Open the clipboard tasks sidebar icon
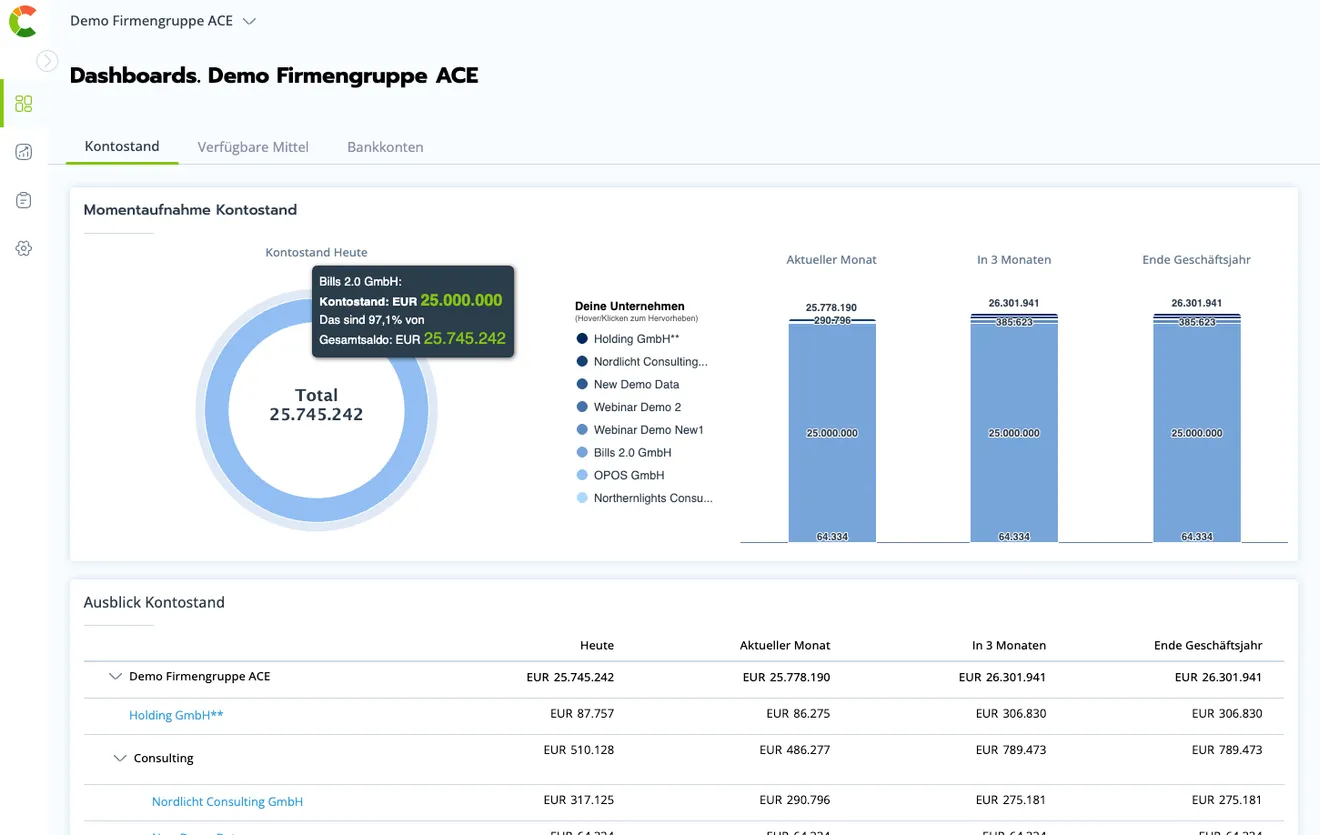Image resolution: width=1320 pixels, height=835 pixels. (x=24, y=200)
